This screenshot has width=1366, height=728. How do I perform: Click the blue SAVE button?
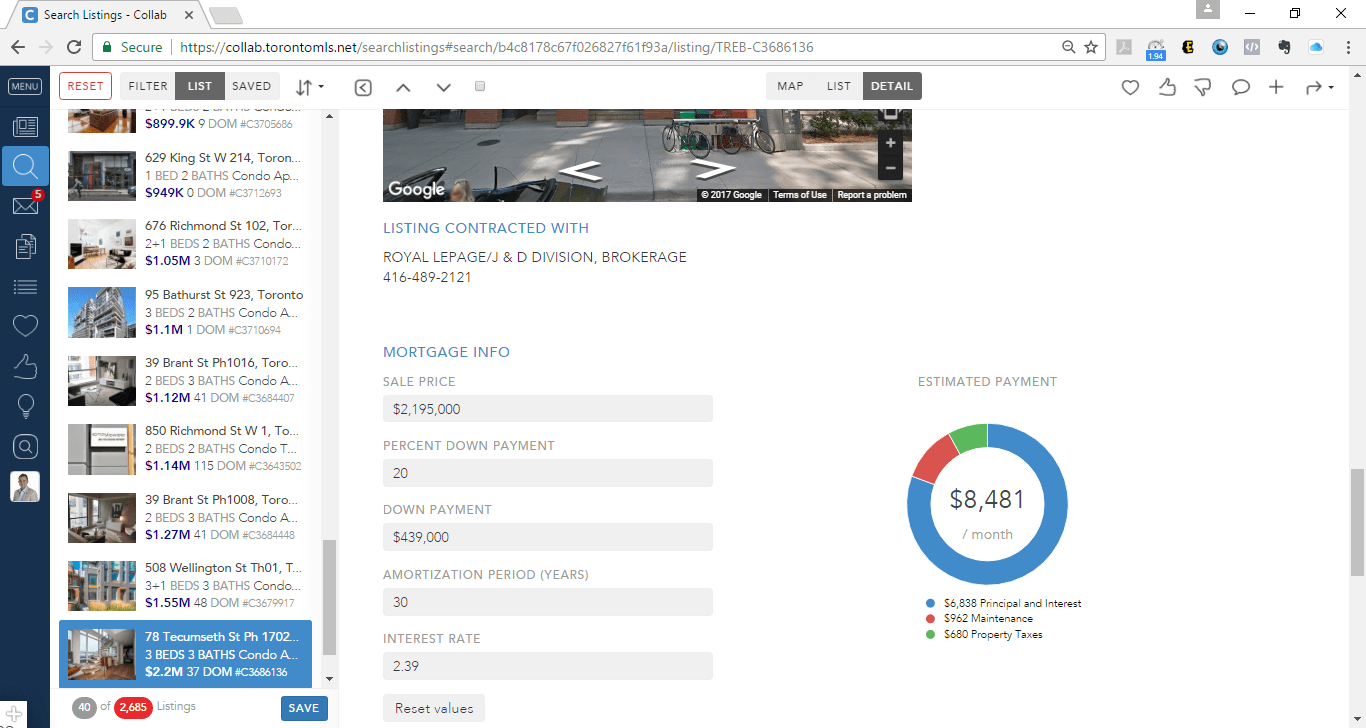303,708
